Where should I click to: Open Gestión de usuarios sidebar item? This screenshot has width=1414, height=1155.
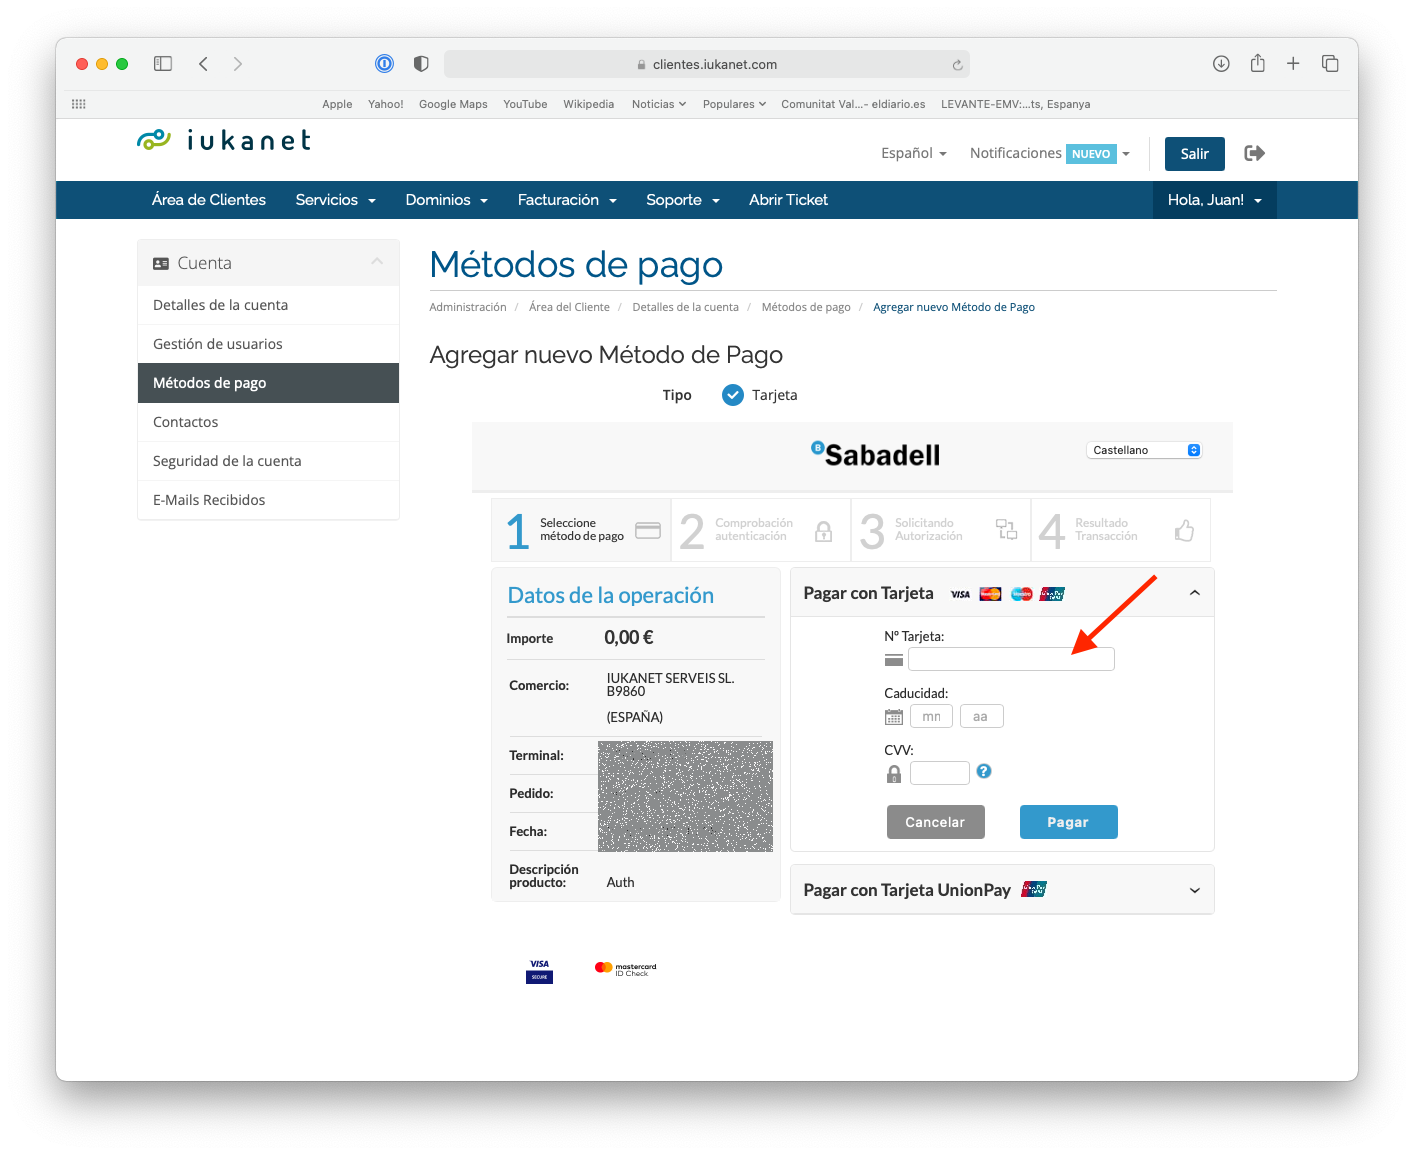pos(268,344)
